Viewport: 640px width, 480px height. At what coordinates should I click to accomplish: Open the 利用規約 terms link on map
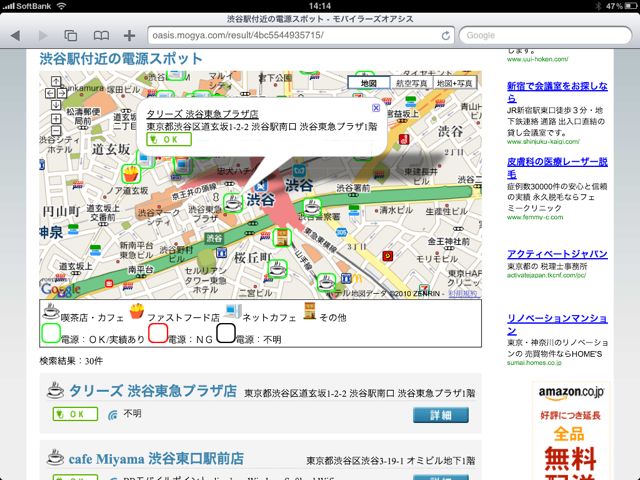[463, 293]
